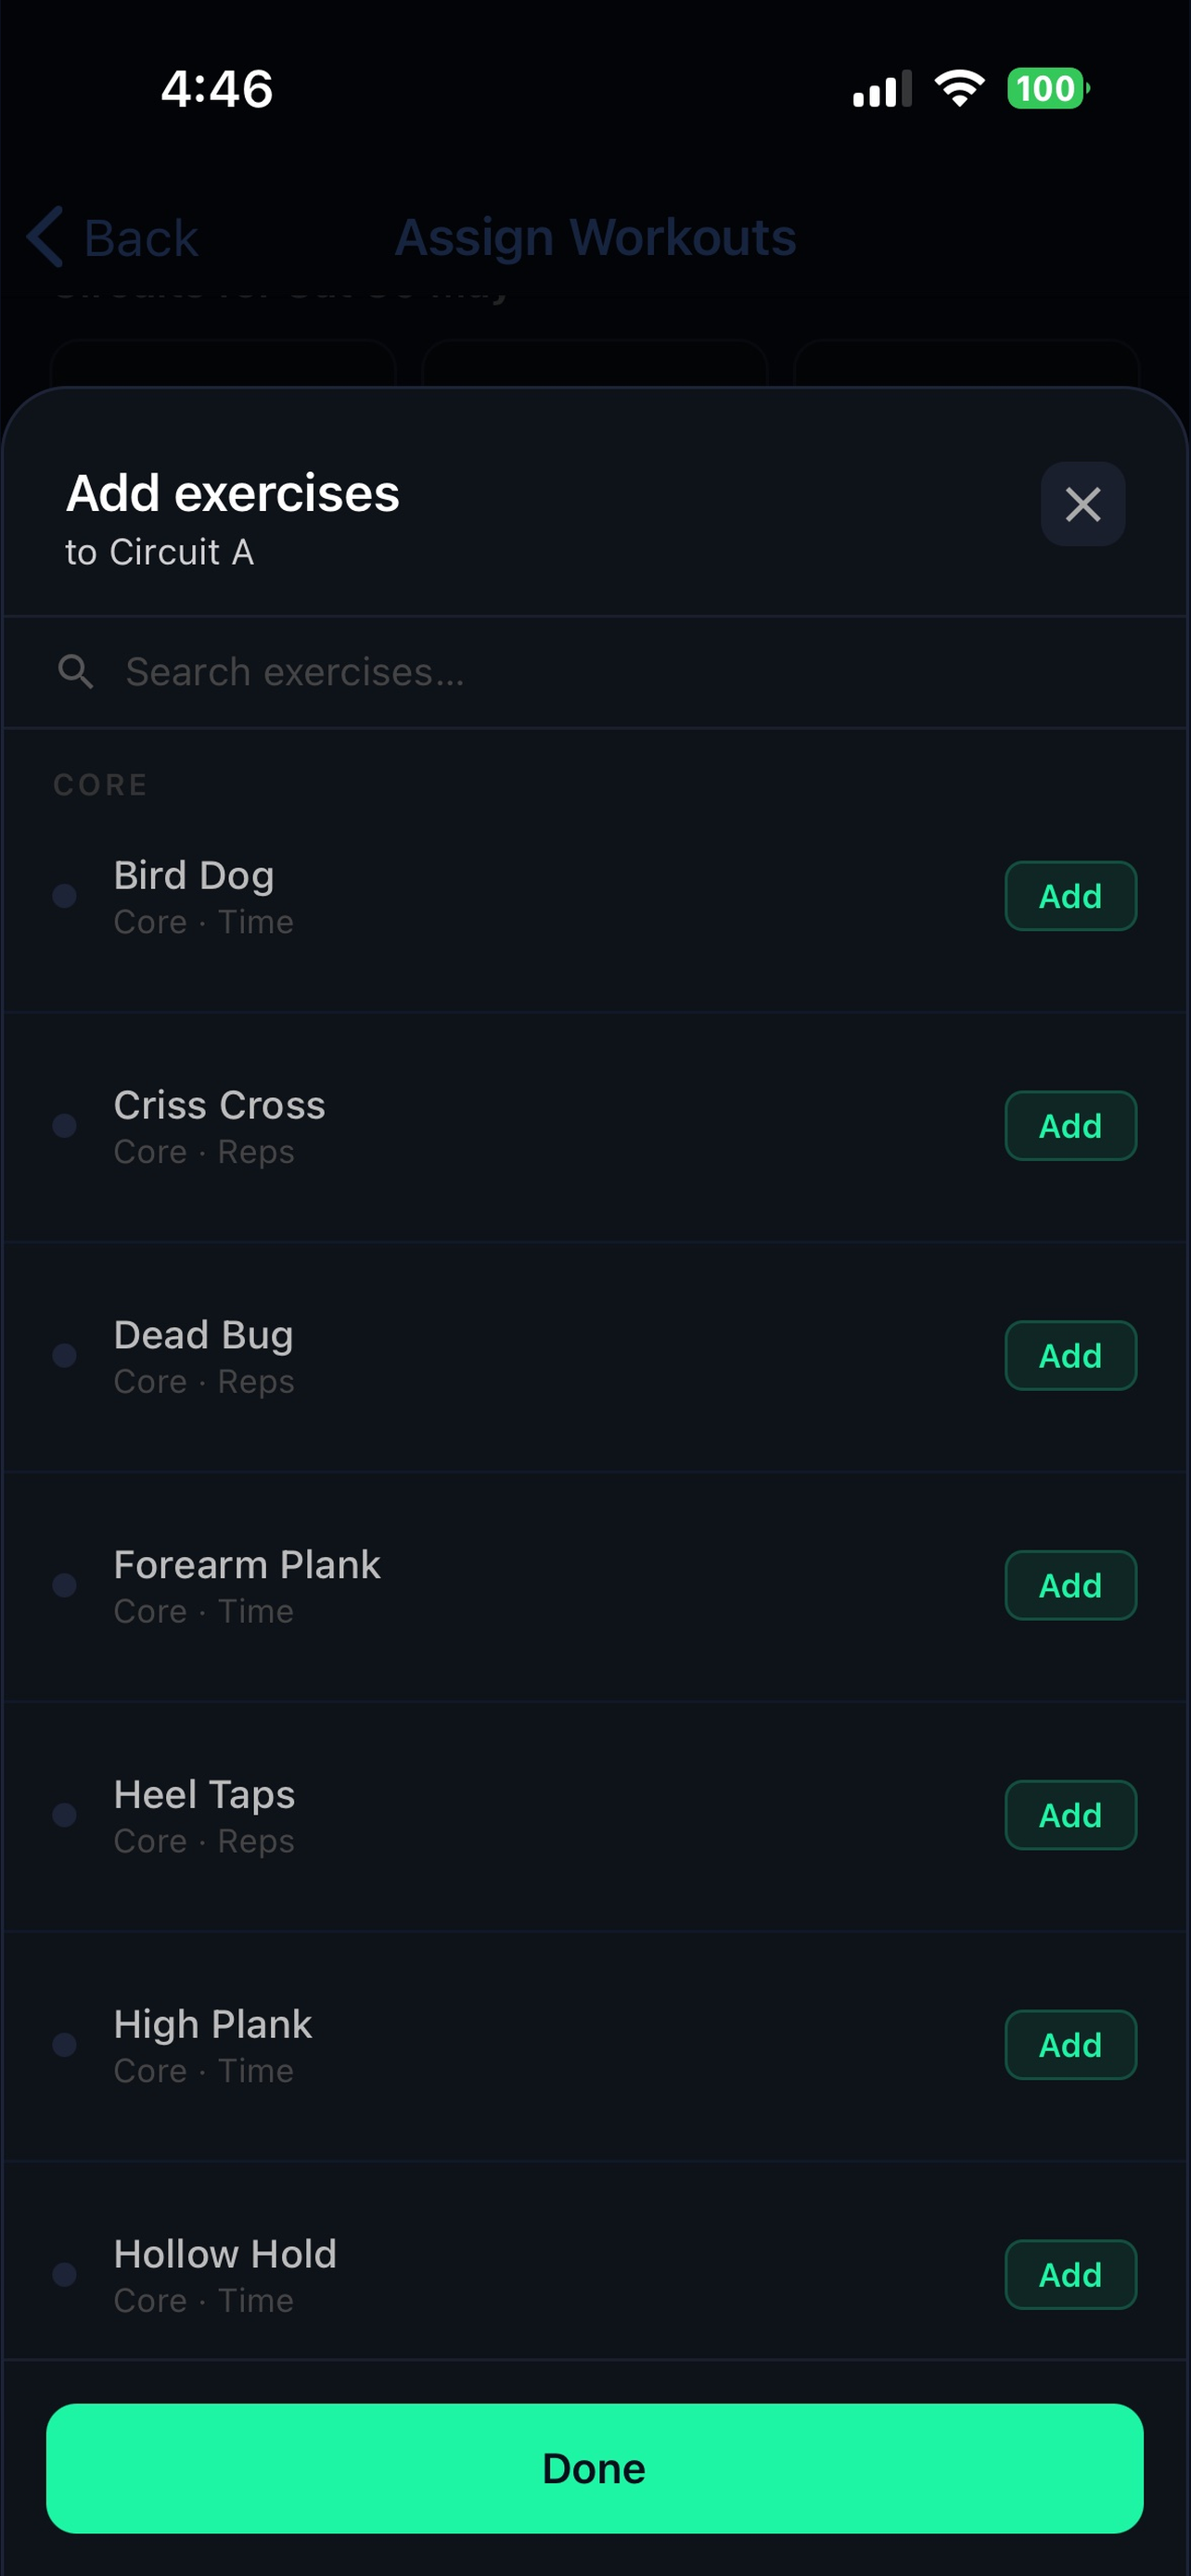Tap the search magnifier icon
The image size is (1191, 2576).
point(76,672)
